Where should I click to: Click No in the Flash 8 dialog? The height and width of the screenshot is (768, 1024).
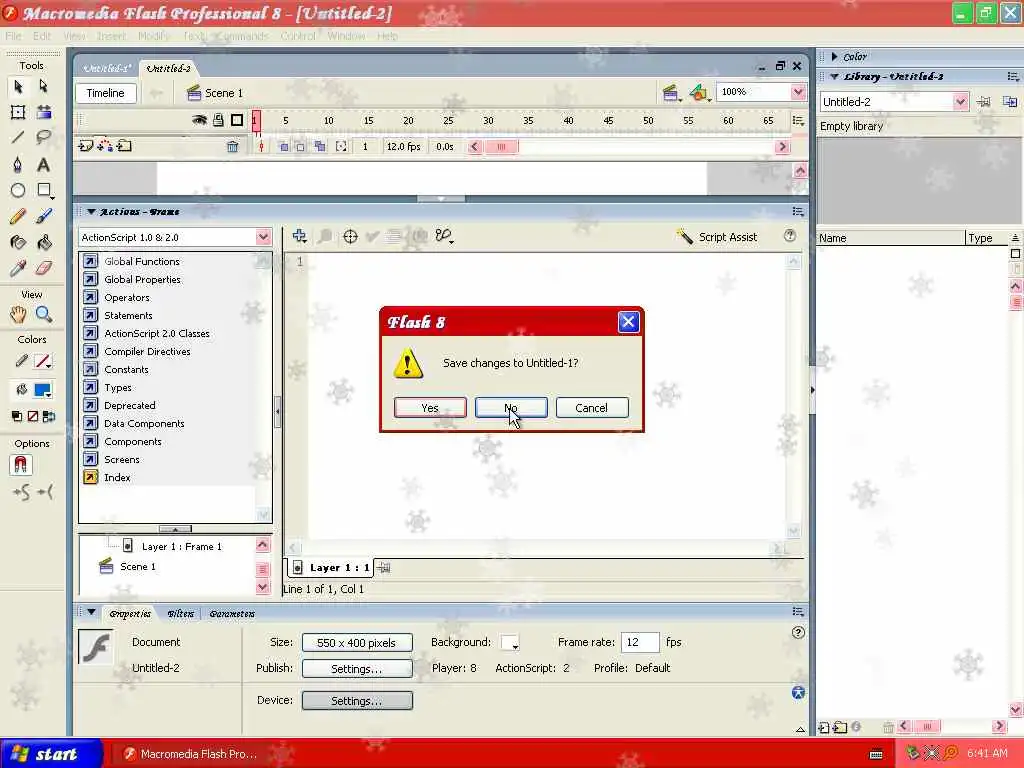(x=511, y=408)
